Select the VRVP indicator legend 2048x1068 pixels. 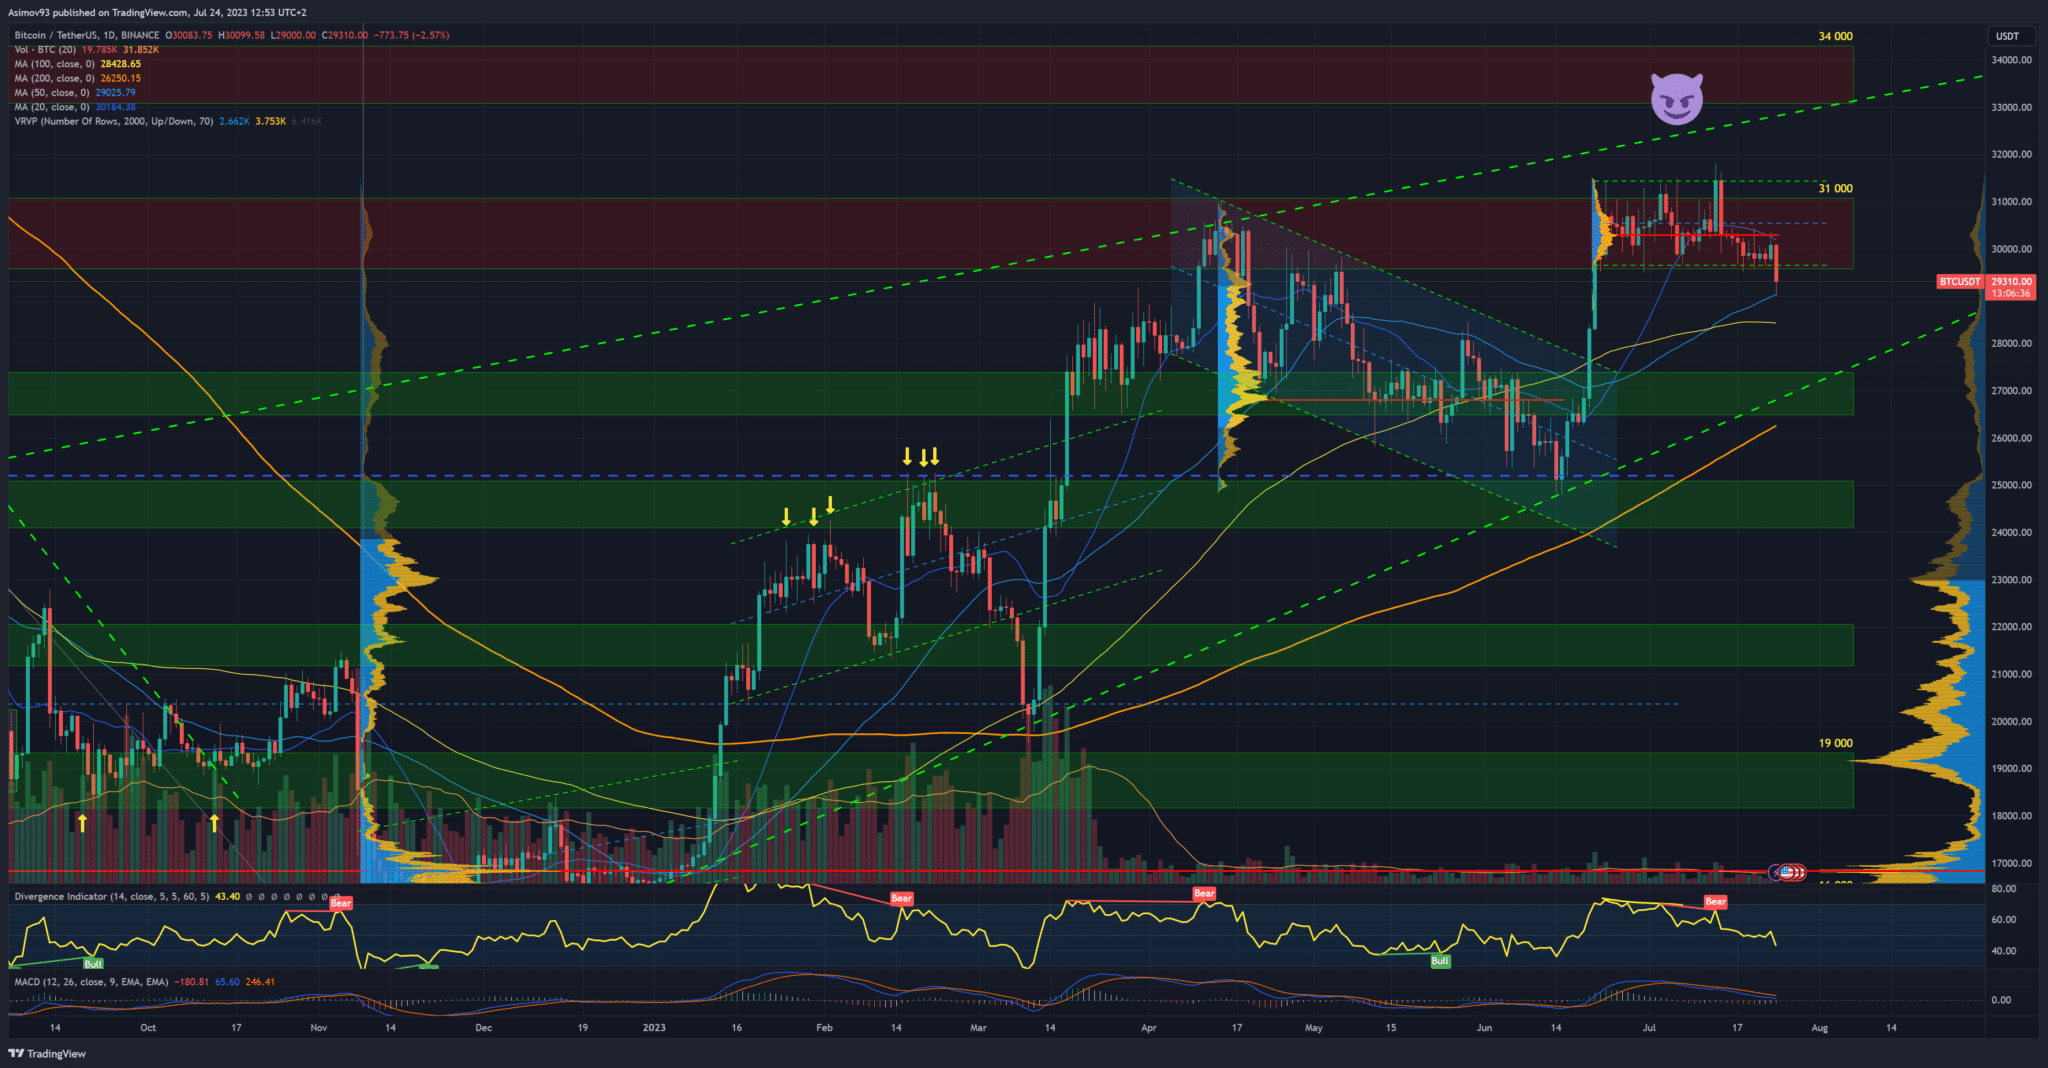coord(113,121)
